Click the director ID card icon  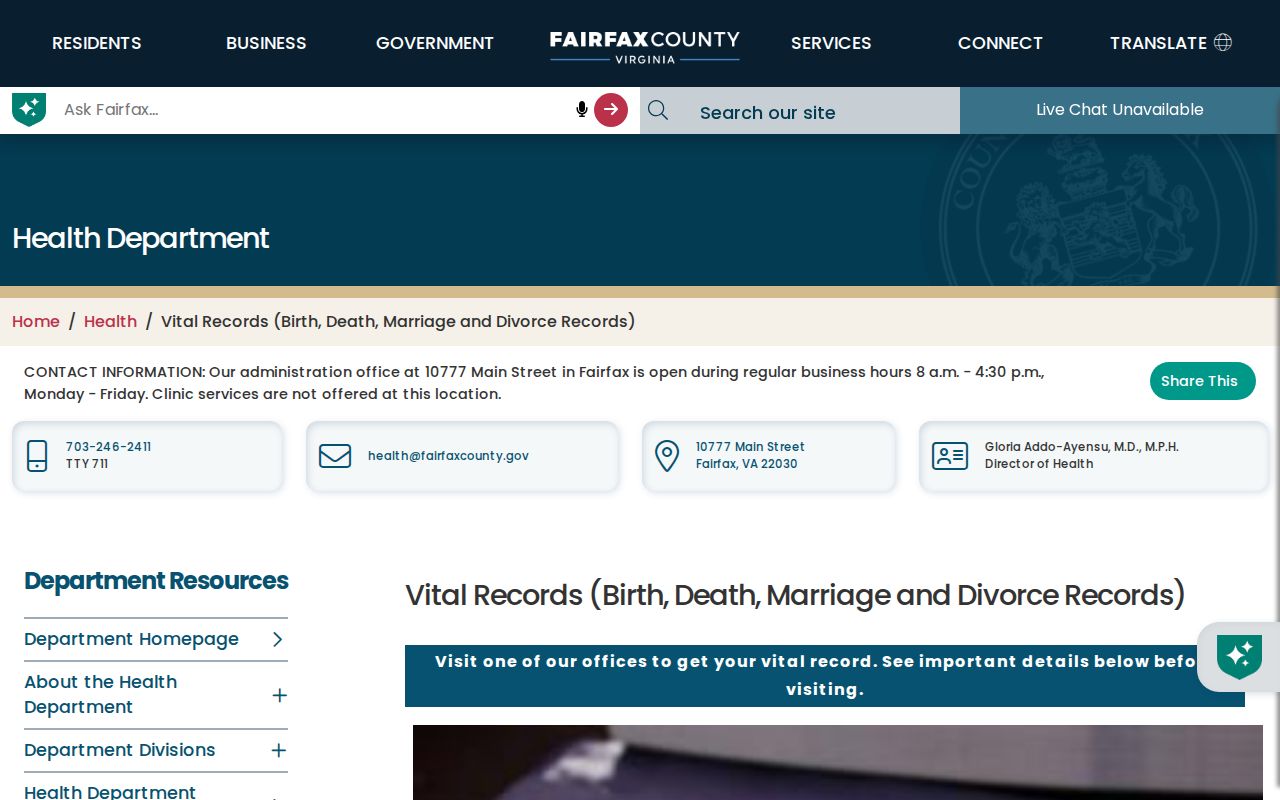[x=950, y=456]
